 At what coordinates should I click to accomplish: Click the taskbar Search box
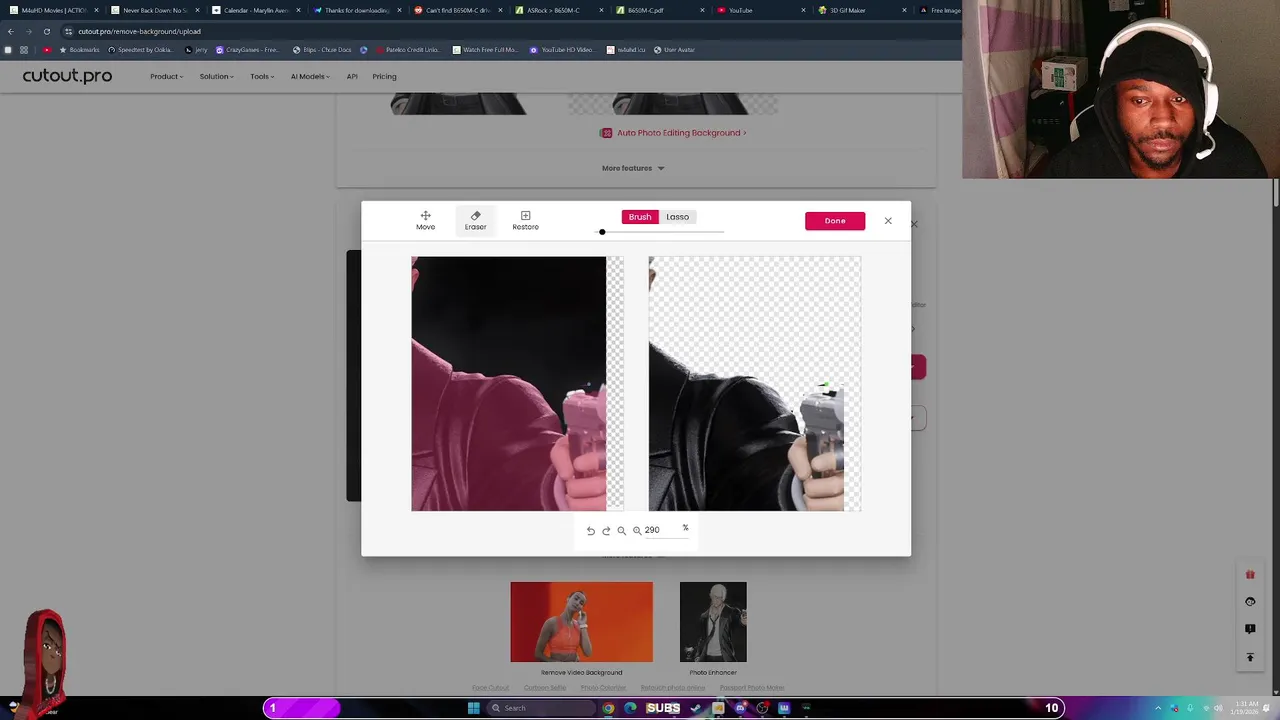tap(539, 708)
